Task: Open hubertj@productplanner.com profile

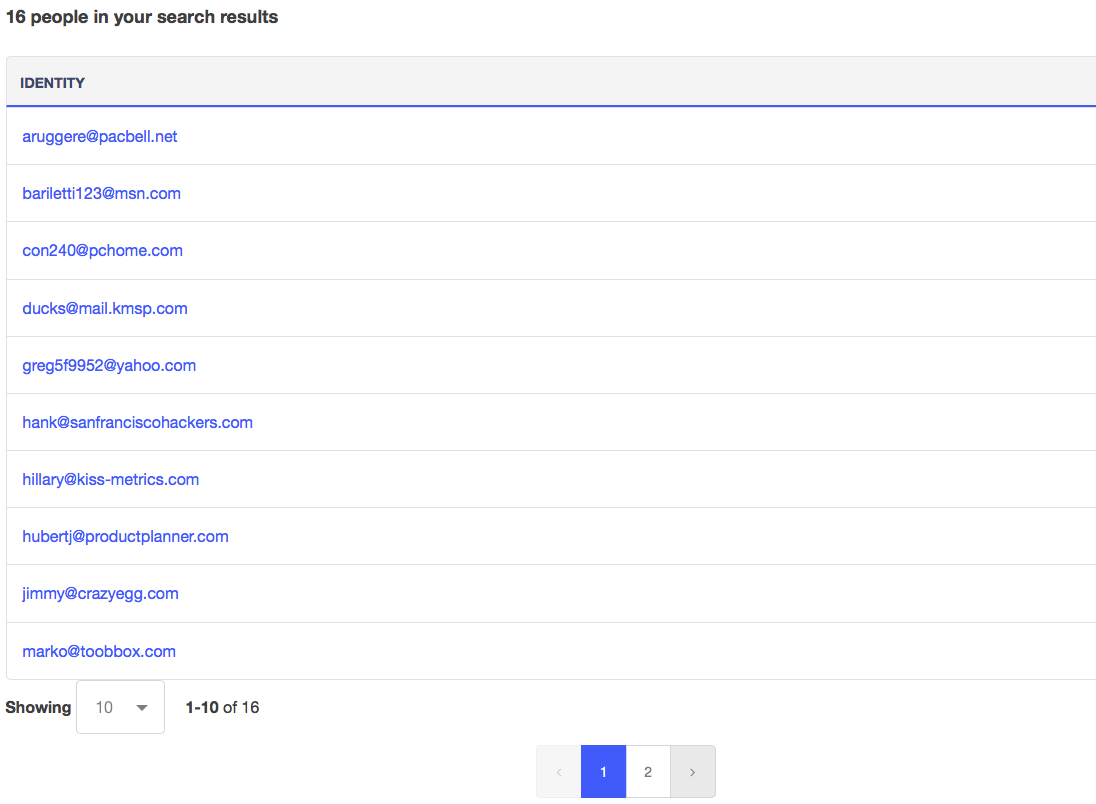Action: pos(125,536)
